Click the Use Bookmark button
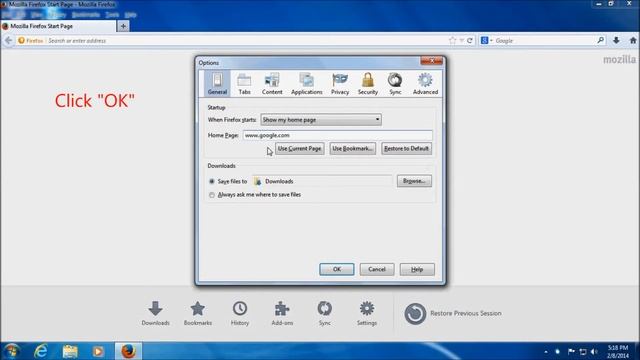Image resolution: width=640 pixels, height=360 pixels. click(353, 149)
